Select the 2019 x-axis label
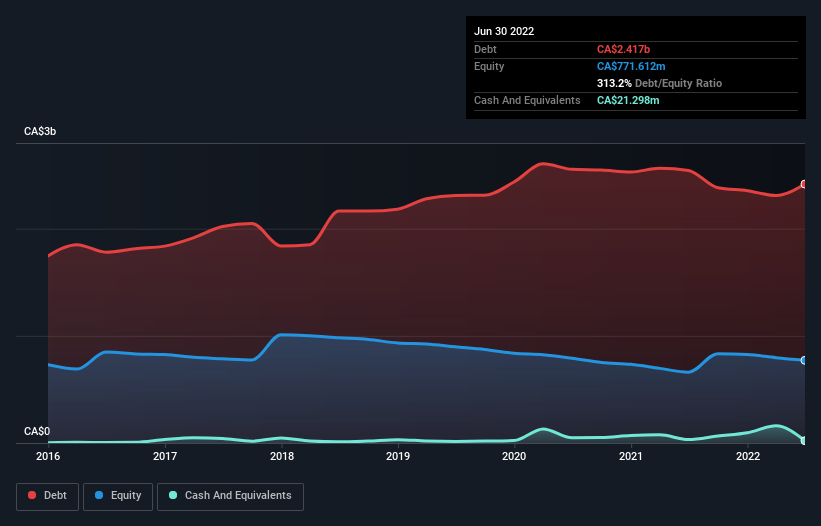 pyautogui.click(x=398, y=456)
